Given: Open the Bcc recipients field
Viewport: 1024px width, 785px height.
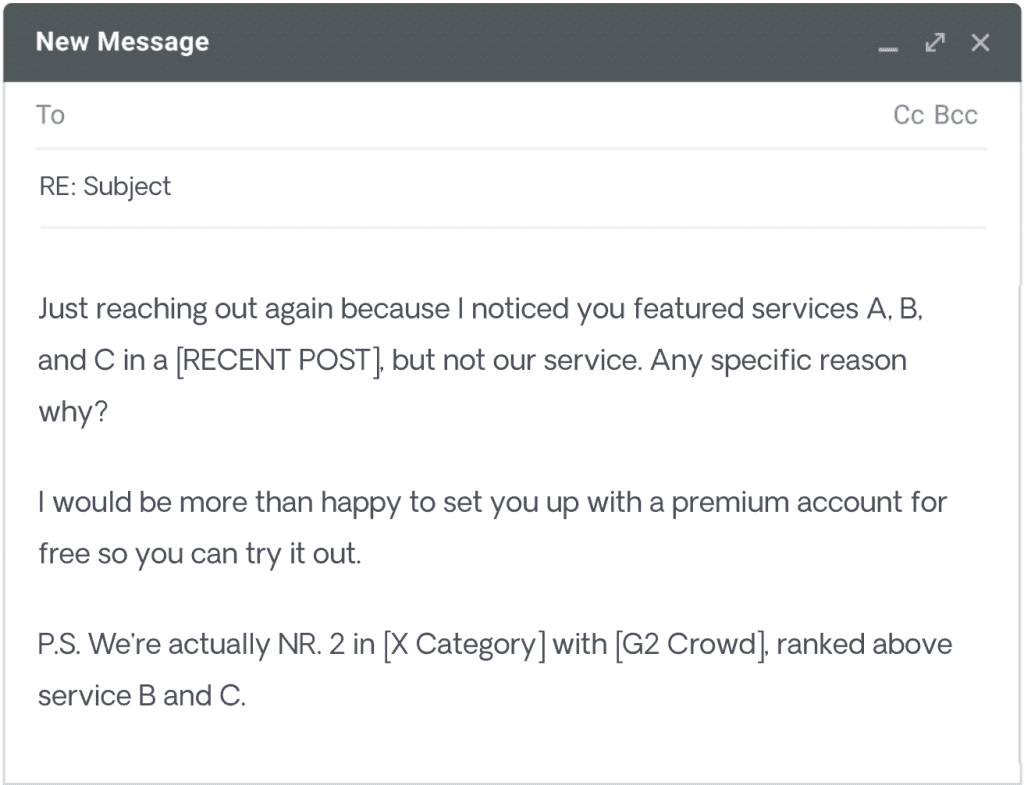Looking at the screenshot, I should tap(957, 114).
